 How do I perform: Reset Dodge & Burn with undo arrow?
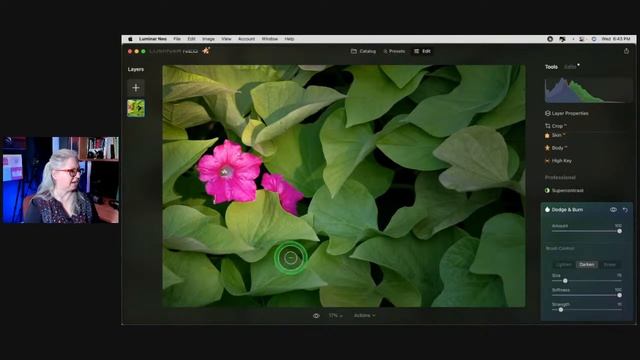click(625, 210)
